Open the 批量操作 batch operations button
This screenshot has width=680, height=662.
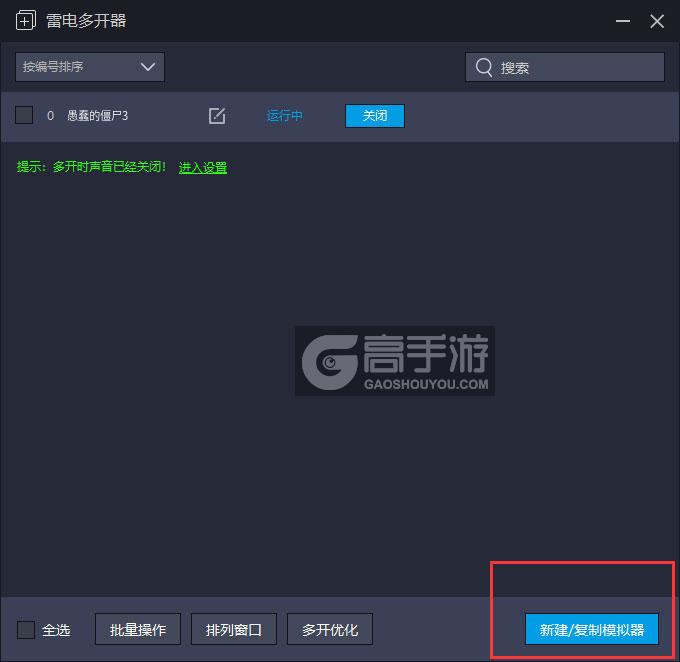pos(138,629)
